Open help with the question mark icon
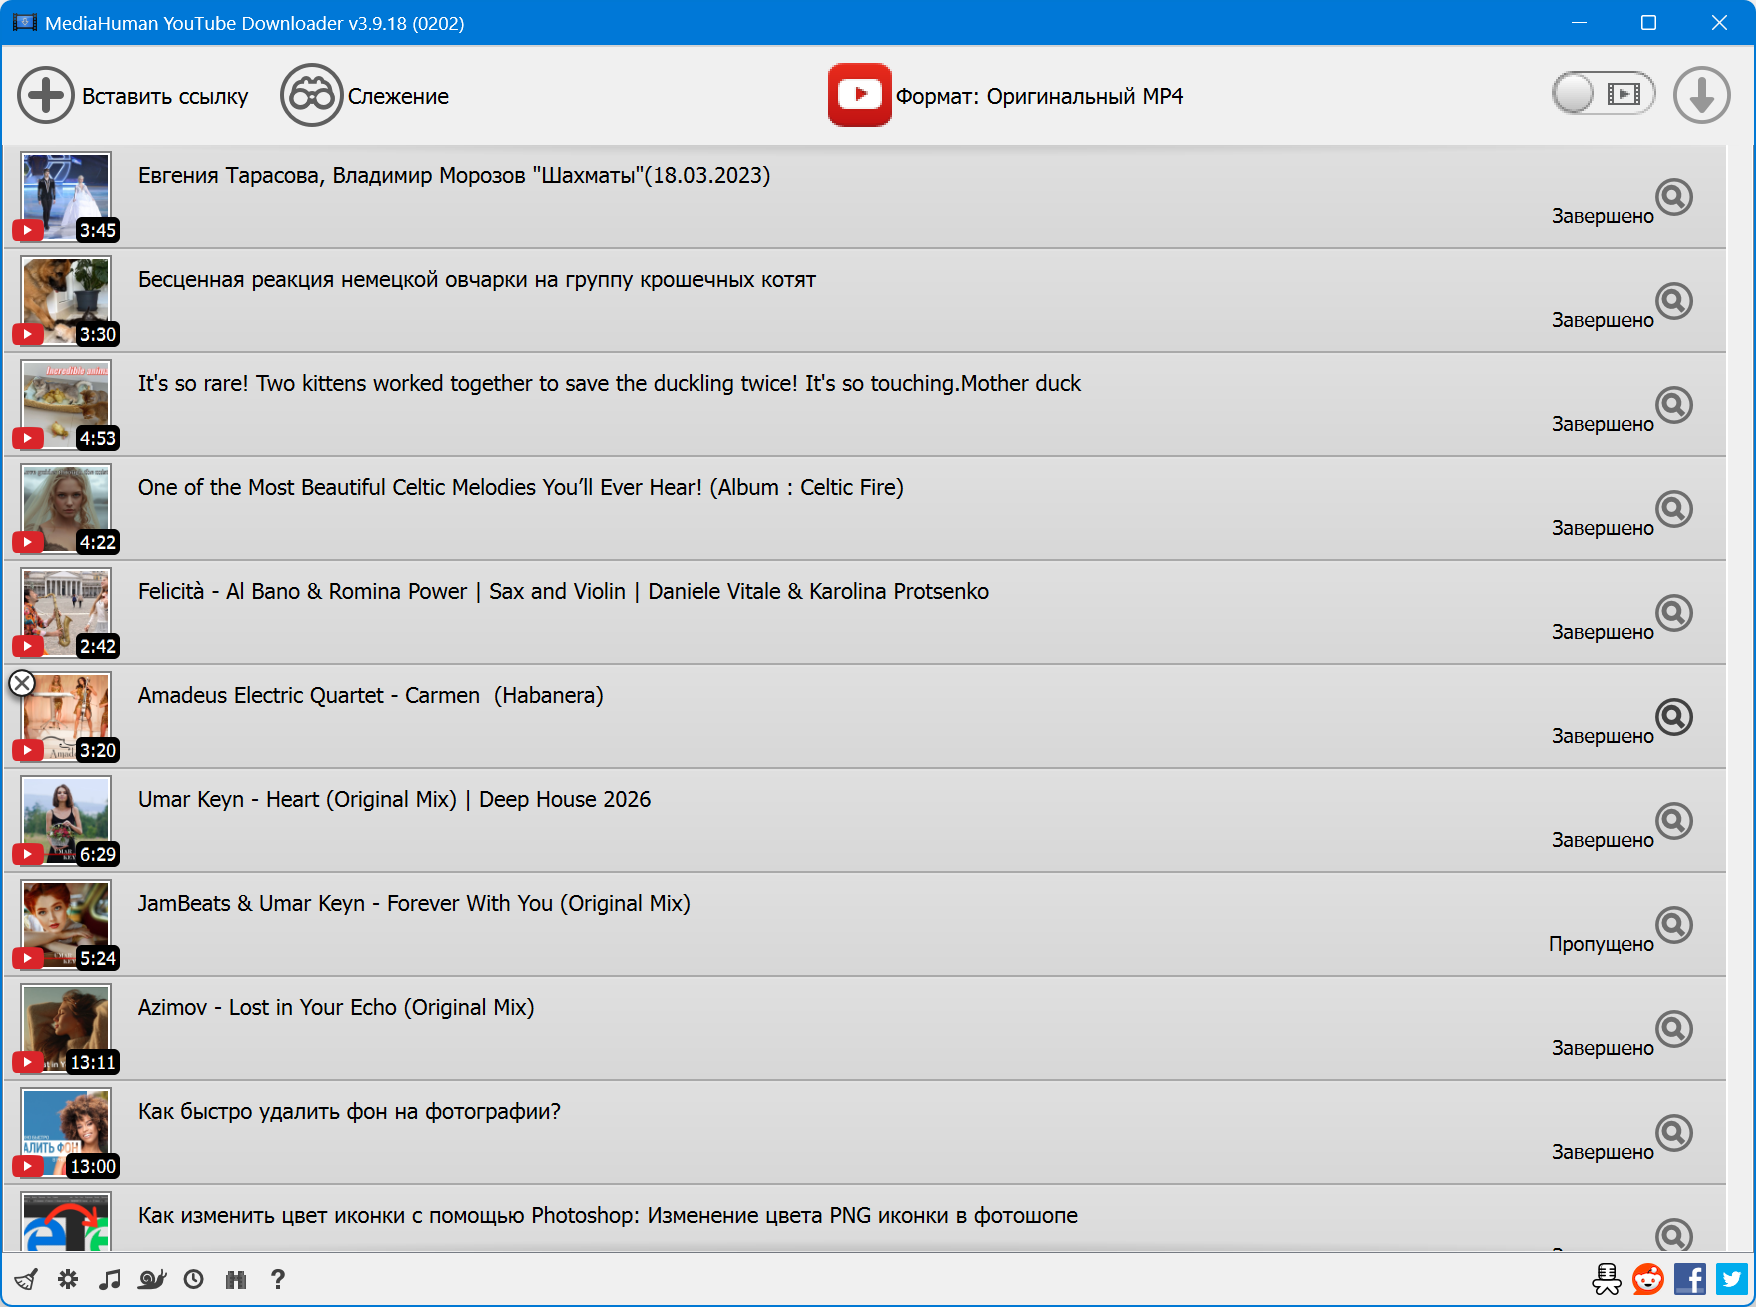1756x1307 pixels. (x=278, y=1279)
